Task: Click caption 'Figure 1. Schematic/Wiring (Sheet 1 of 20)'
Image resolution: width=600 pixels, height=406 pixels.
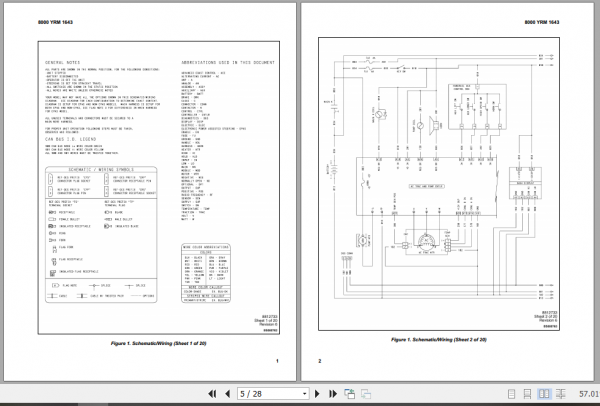Action: [158, 343]
